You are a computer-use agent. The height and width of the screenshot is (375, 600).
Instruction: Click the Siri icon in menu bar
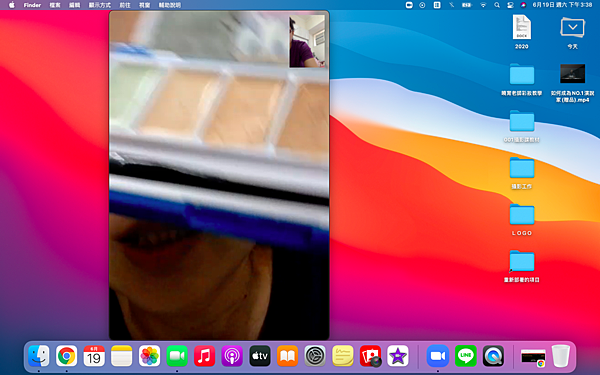[x=523, y=5]
